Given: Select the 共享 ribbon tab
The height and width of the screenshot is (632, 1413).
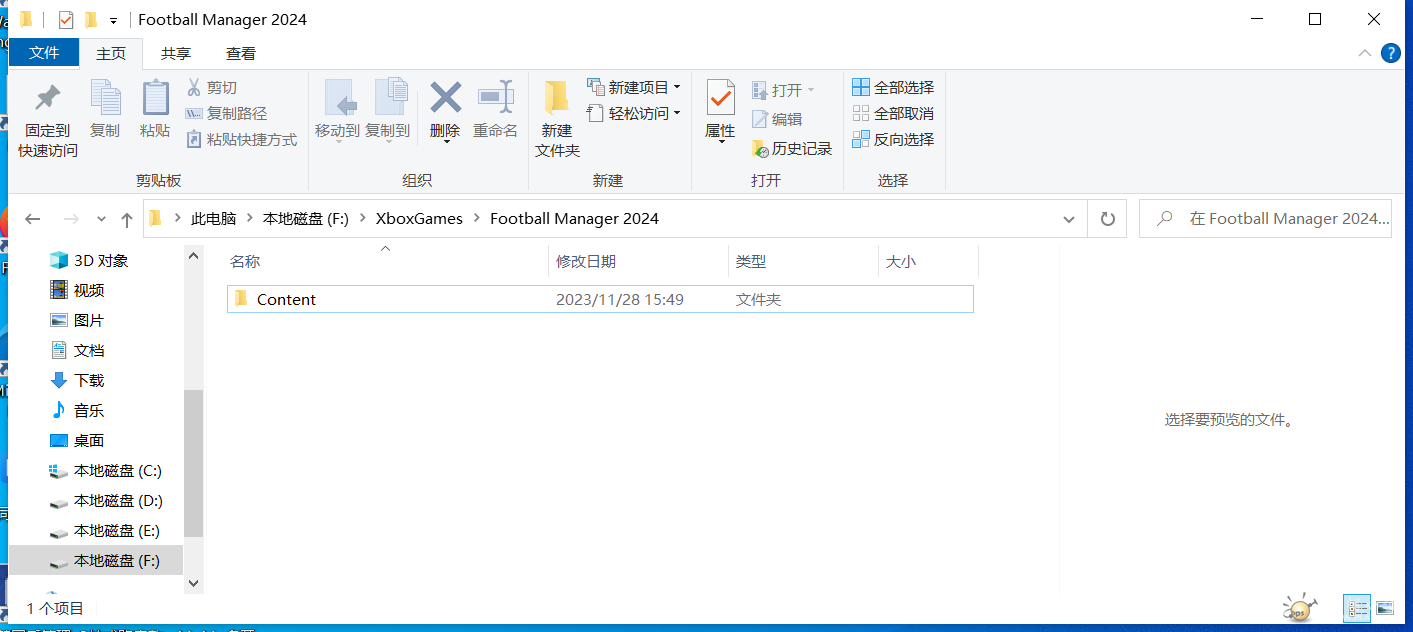Looking at the screenshot, I should tap(176, 54).
